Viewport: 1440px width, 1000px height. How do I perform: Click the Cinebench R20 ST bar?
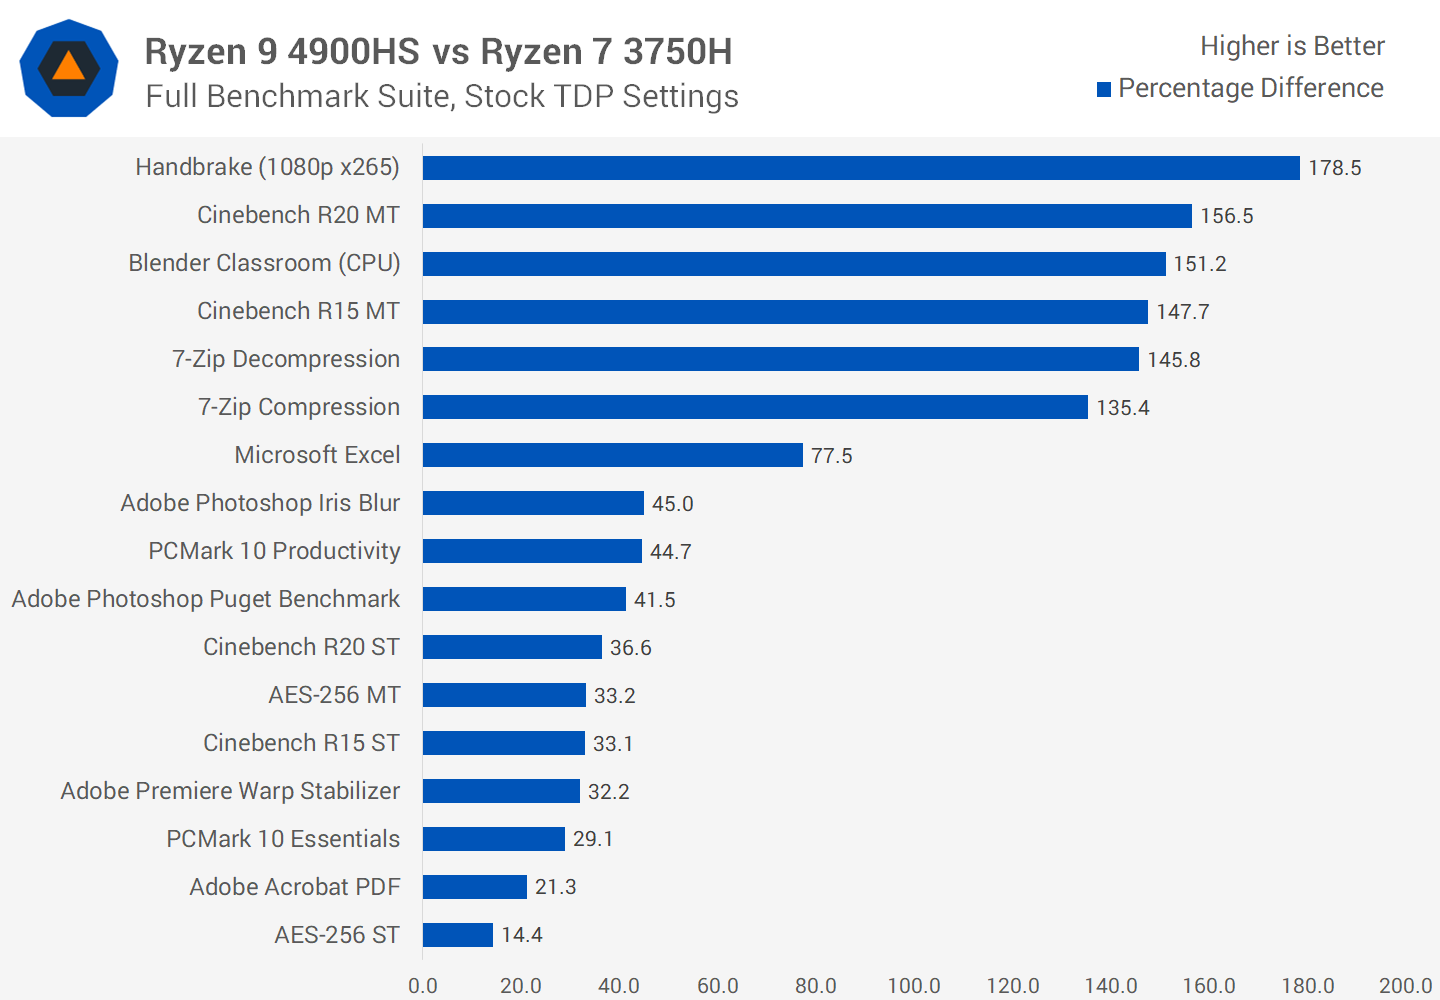[x=512, y=647]
